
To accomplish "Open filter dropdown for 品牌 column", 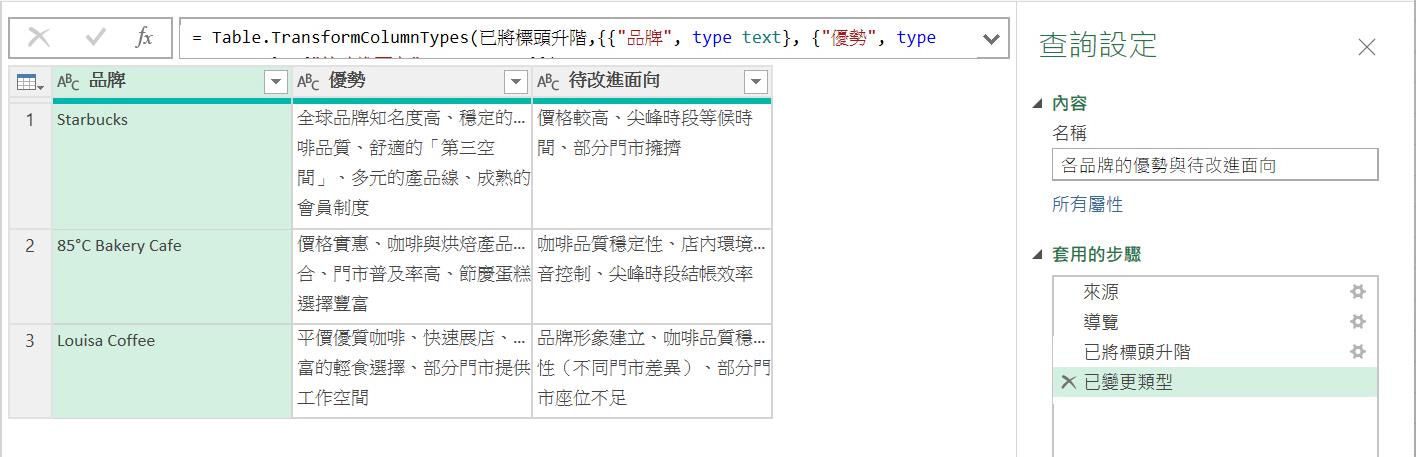I will coord(276,82).
